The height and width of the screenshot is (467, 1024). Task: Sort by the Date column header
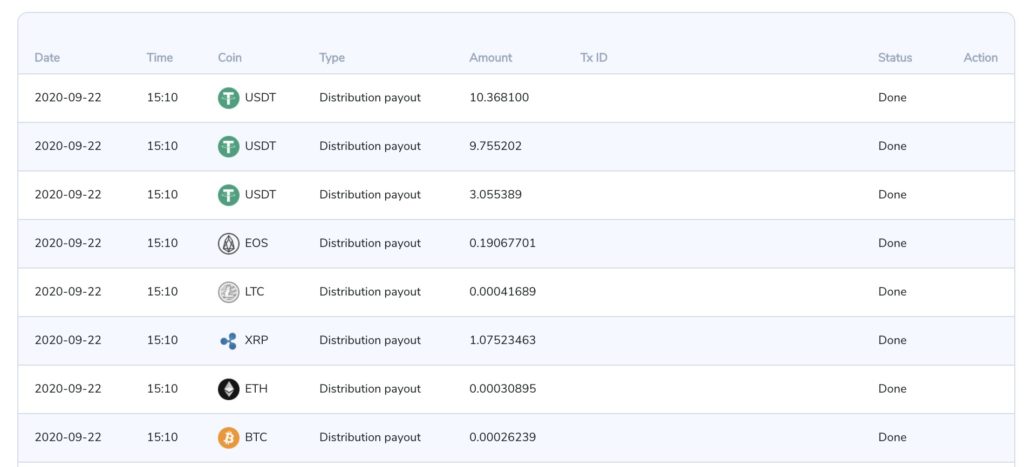pos(47,58)
